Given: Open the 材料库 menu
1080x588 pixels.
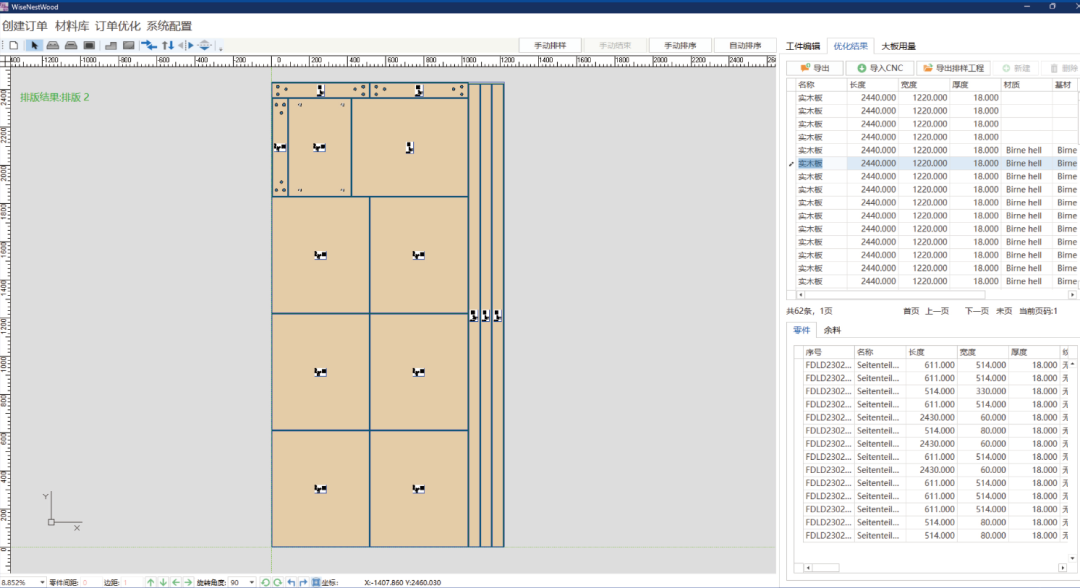Looking at the screenshot, I should pyautogui.click(x=71, y=26).
